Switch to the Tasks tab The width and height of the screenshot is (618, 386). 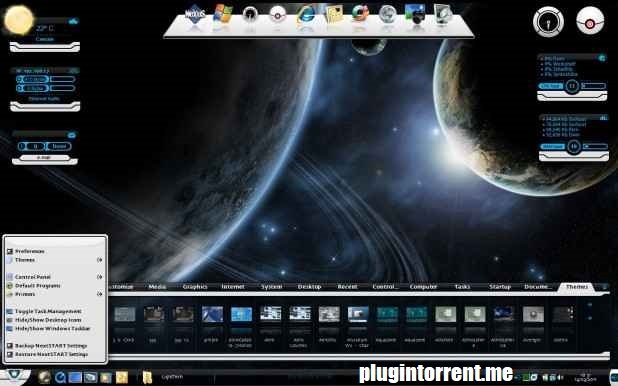[x=462, y=287]
